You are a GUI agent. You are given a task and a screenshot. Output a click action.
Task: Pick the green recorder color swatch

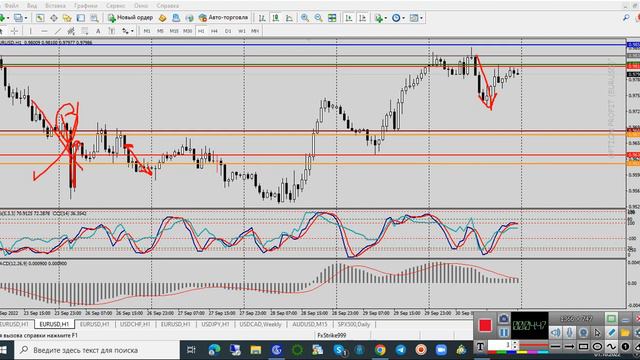[501, 352]
